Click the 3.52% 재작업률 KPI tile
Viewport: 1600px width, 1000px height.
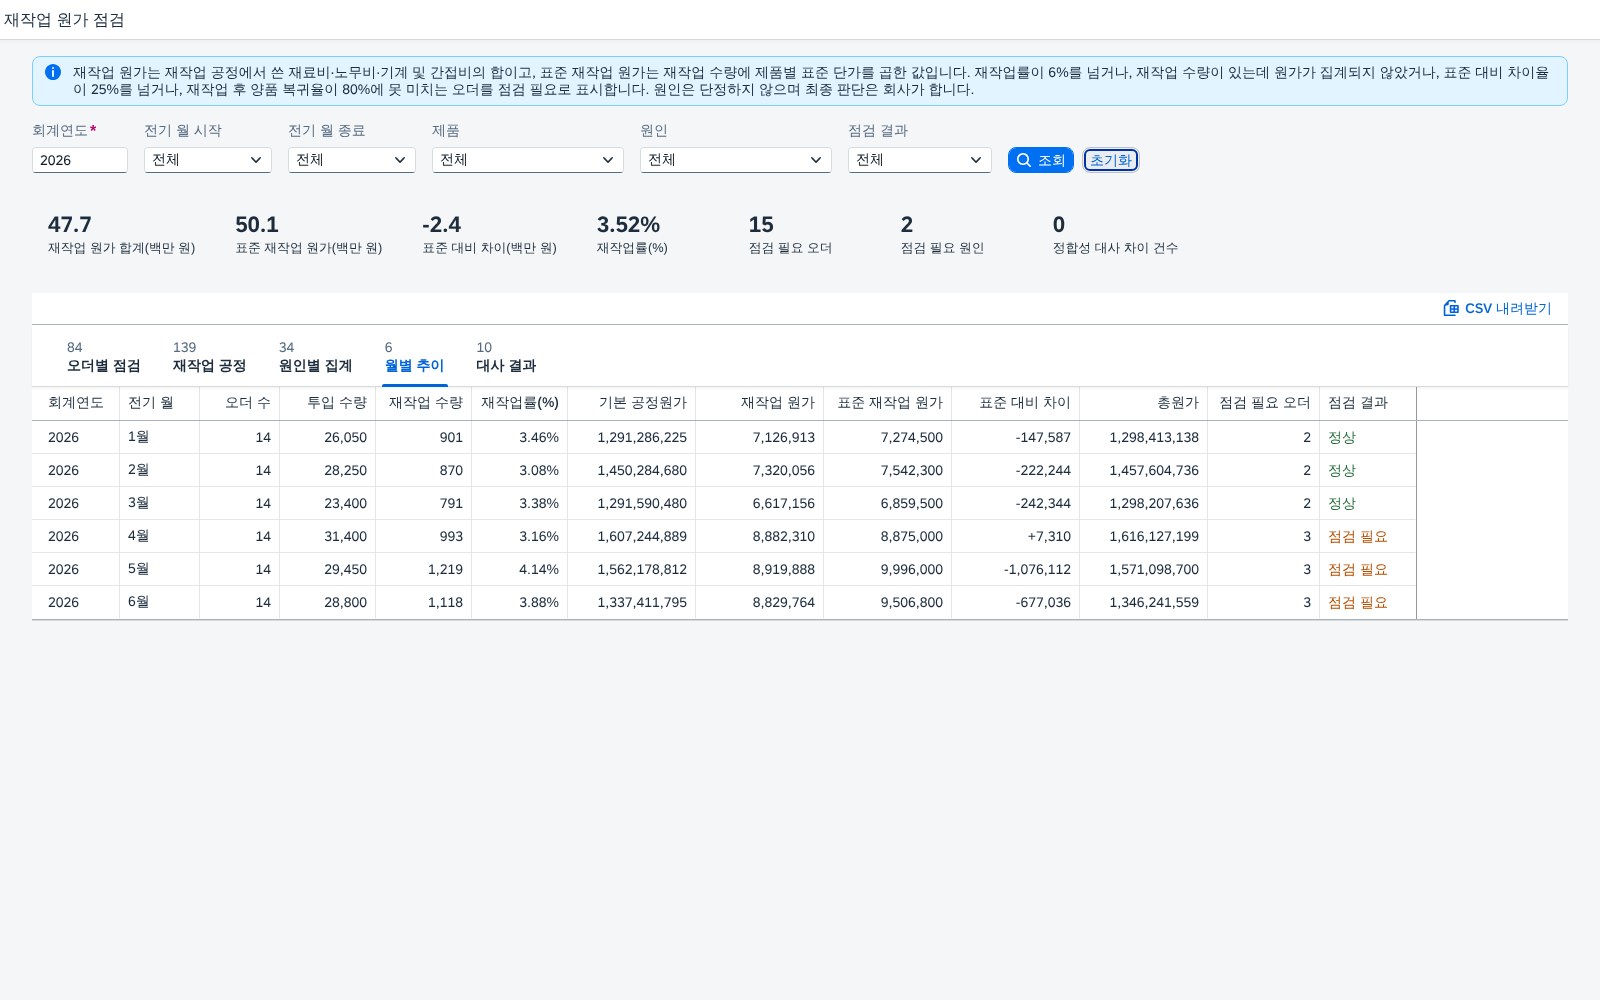(x=632, y=235)
